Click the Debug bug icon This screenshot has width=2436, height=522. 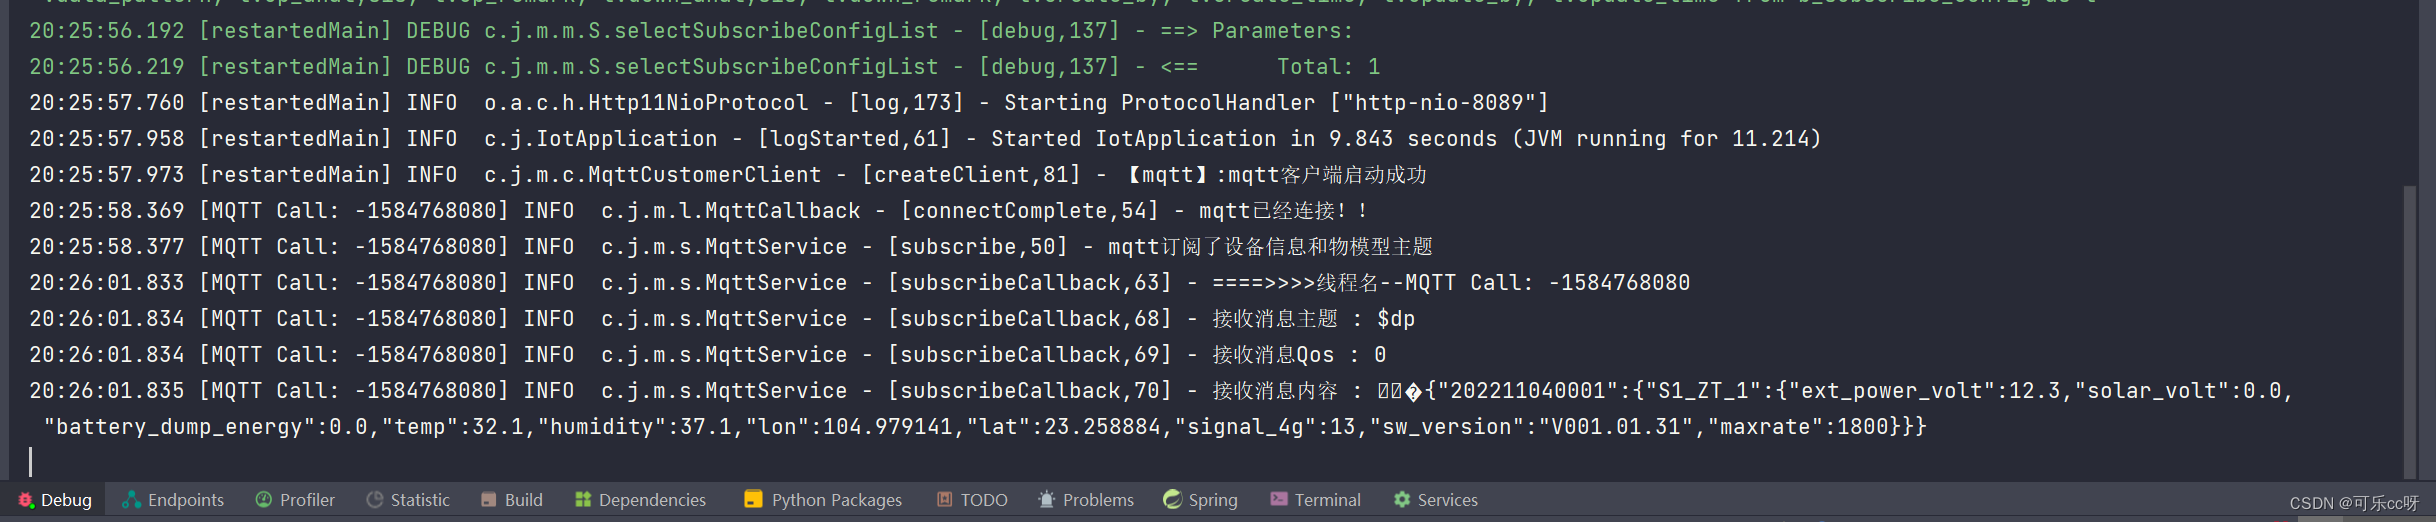26,500
